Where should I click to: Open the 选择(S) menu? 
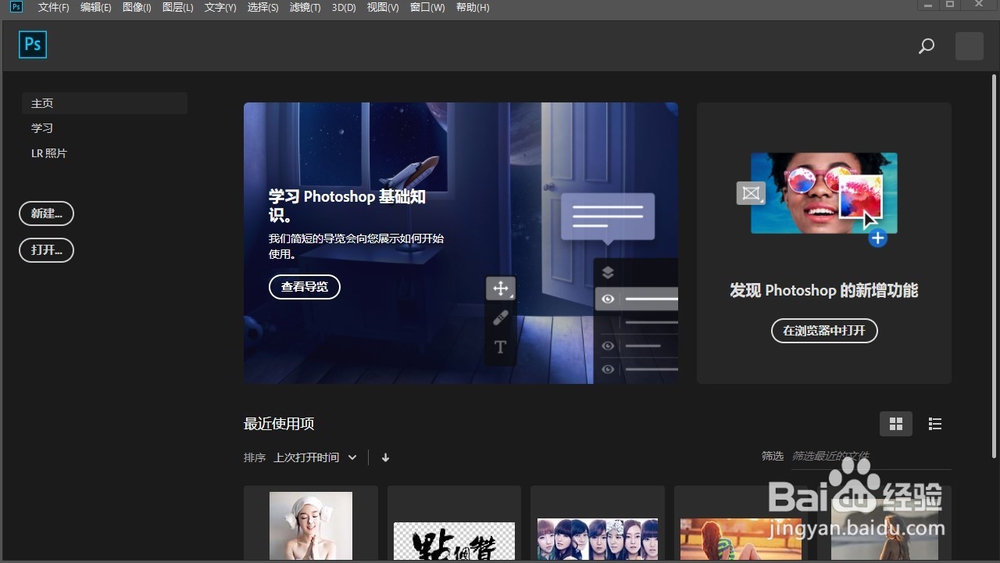point(263,8)
